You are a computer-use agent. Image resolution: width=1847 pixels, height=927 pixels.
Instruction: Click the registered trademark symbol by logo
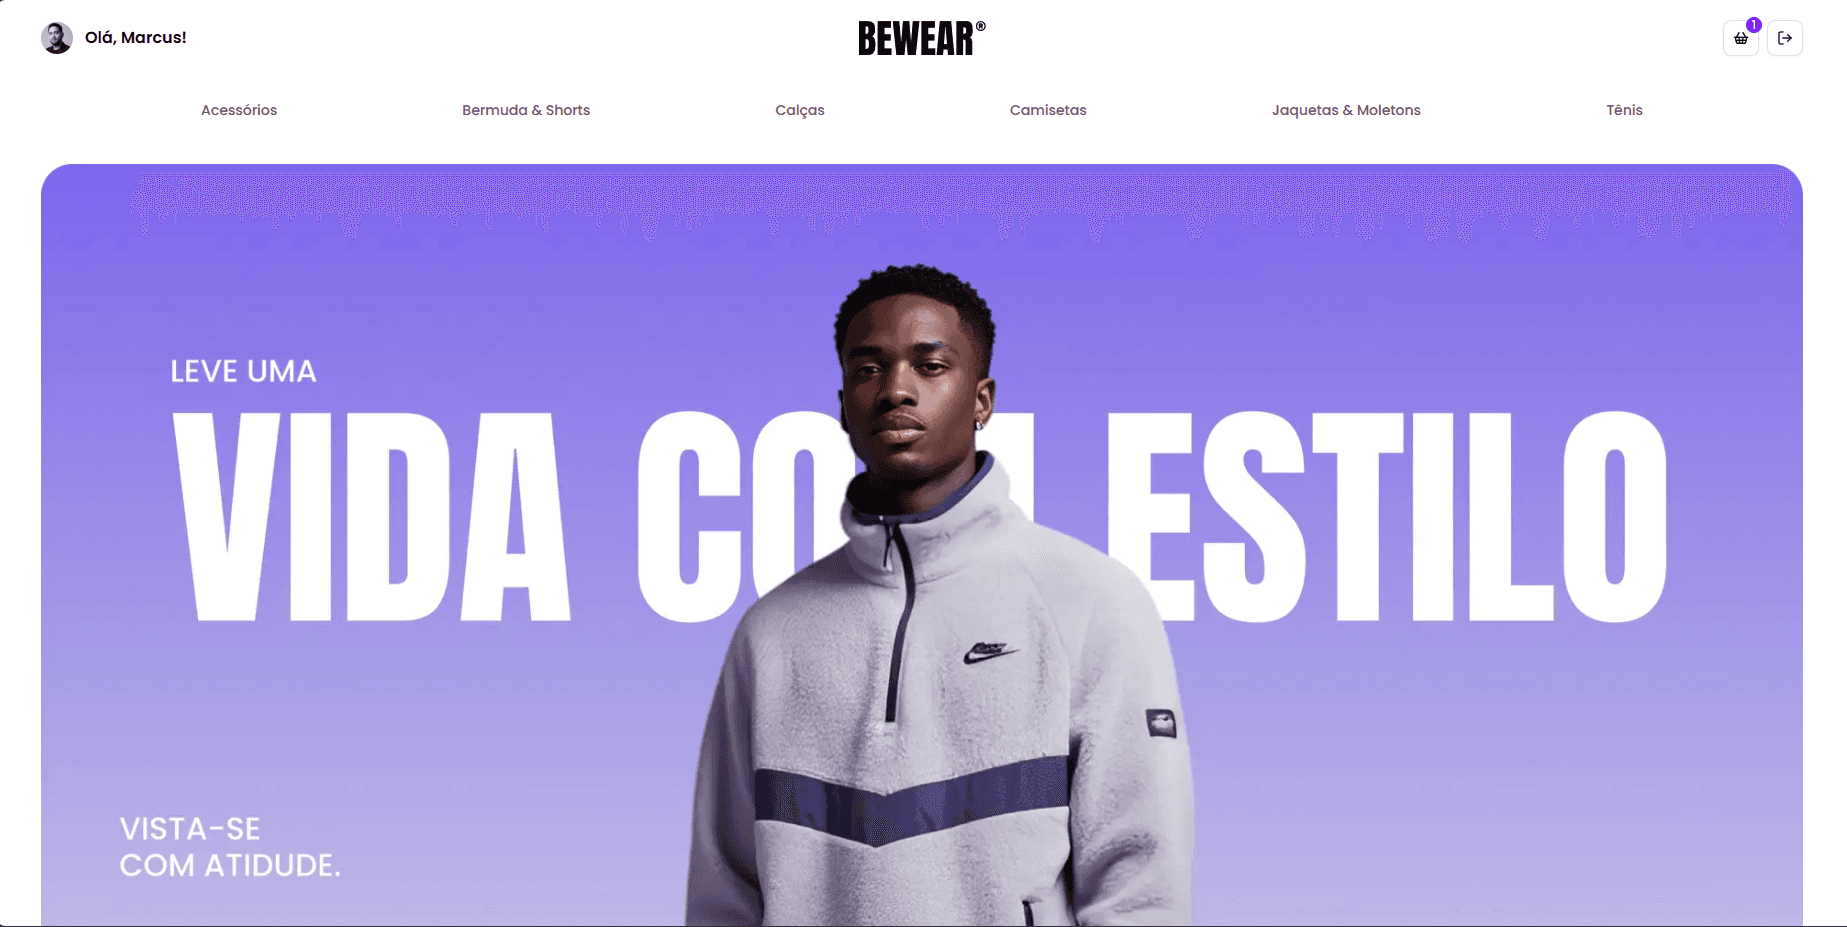[981, 27]
